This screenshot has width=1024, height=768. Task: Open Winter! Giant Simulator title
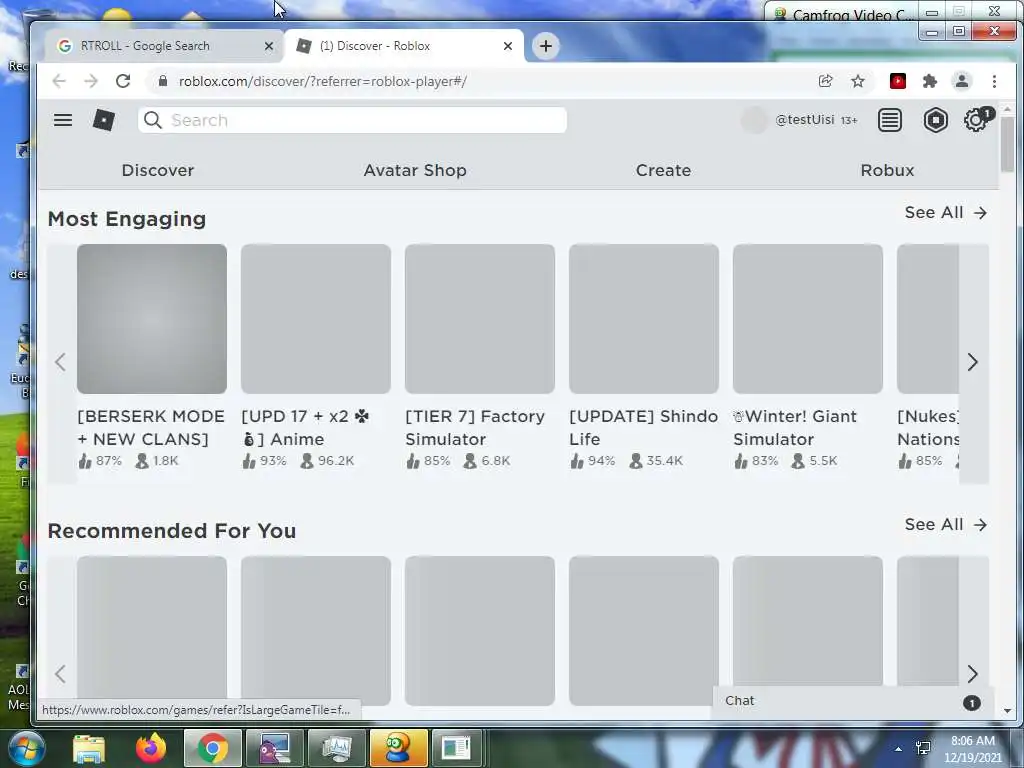(795, 428)
